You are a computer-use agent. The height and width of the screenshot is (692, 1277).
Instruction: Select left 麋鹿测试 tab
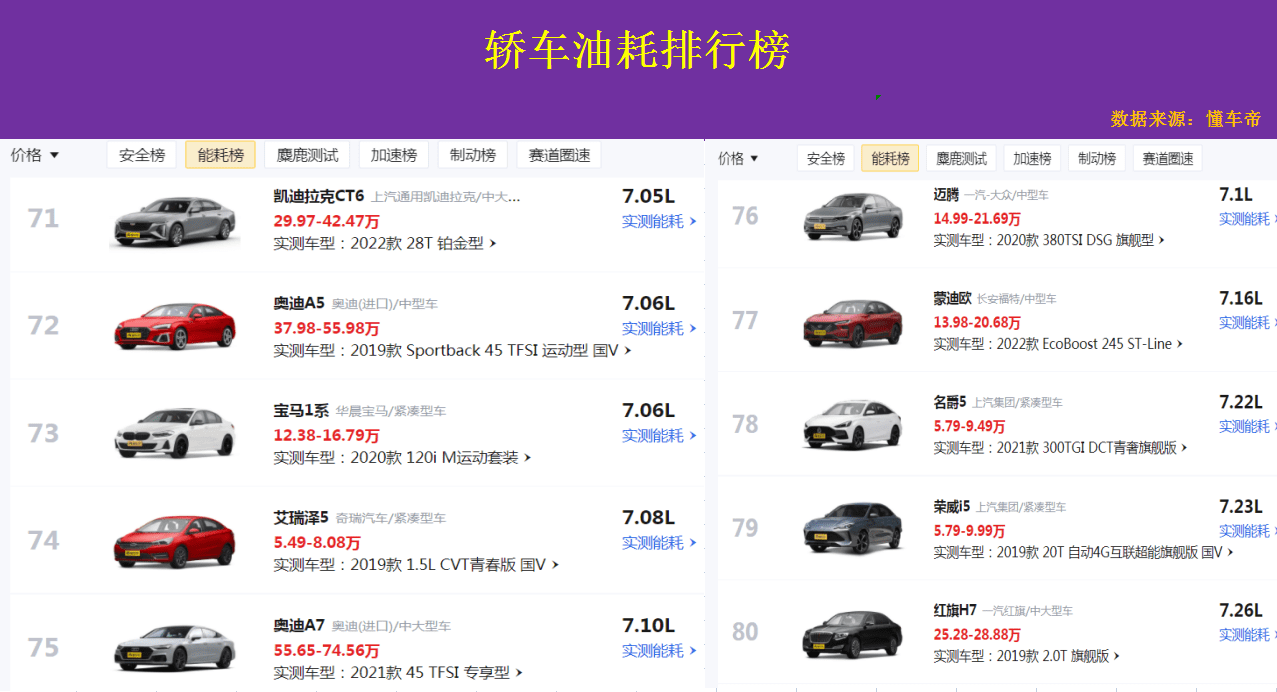307,155
